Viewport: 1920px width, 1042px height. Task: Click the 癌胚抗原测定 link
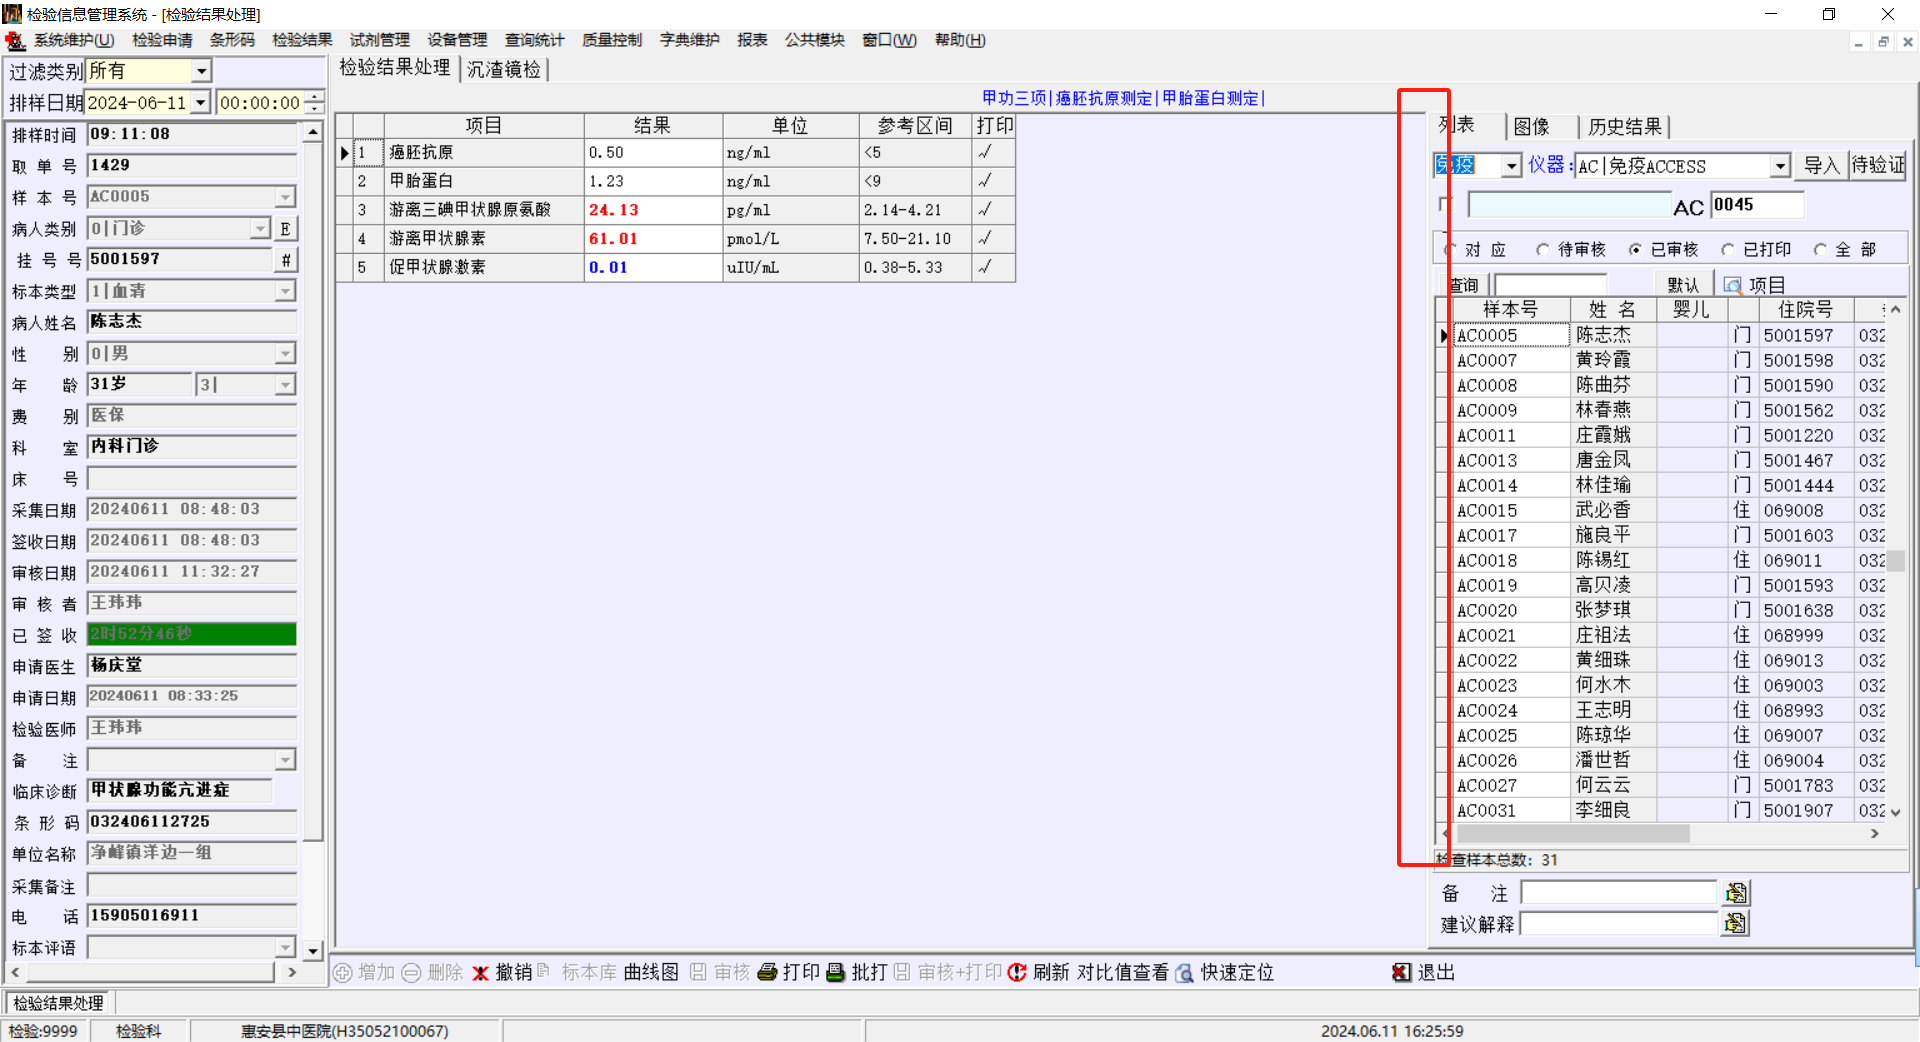click(1104, 98)
